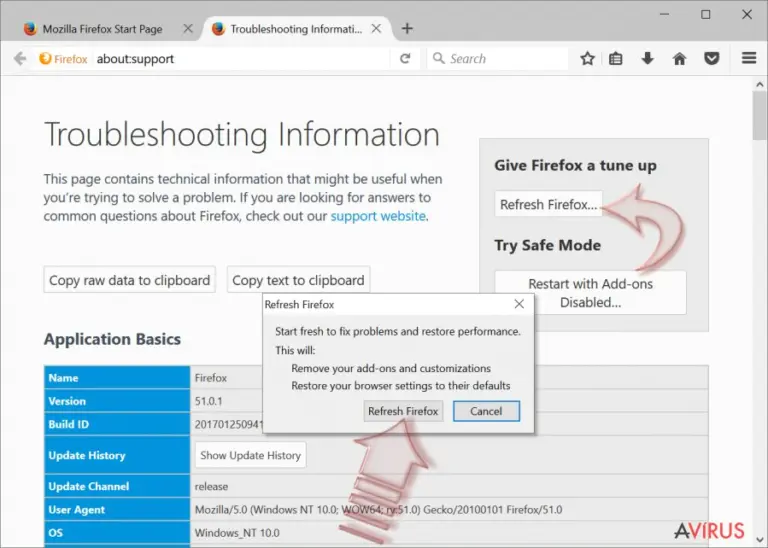Open the bookmarks list icon
The image size is (768, 548).
tap(616, 59)
